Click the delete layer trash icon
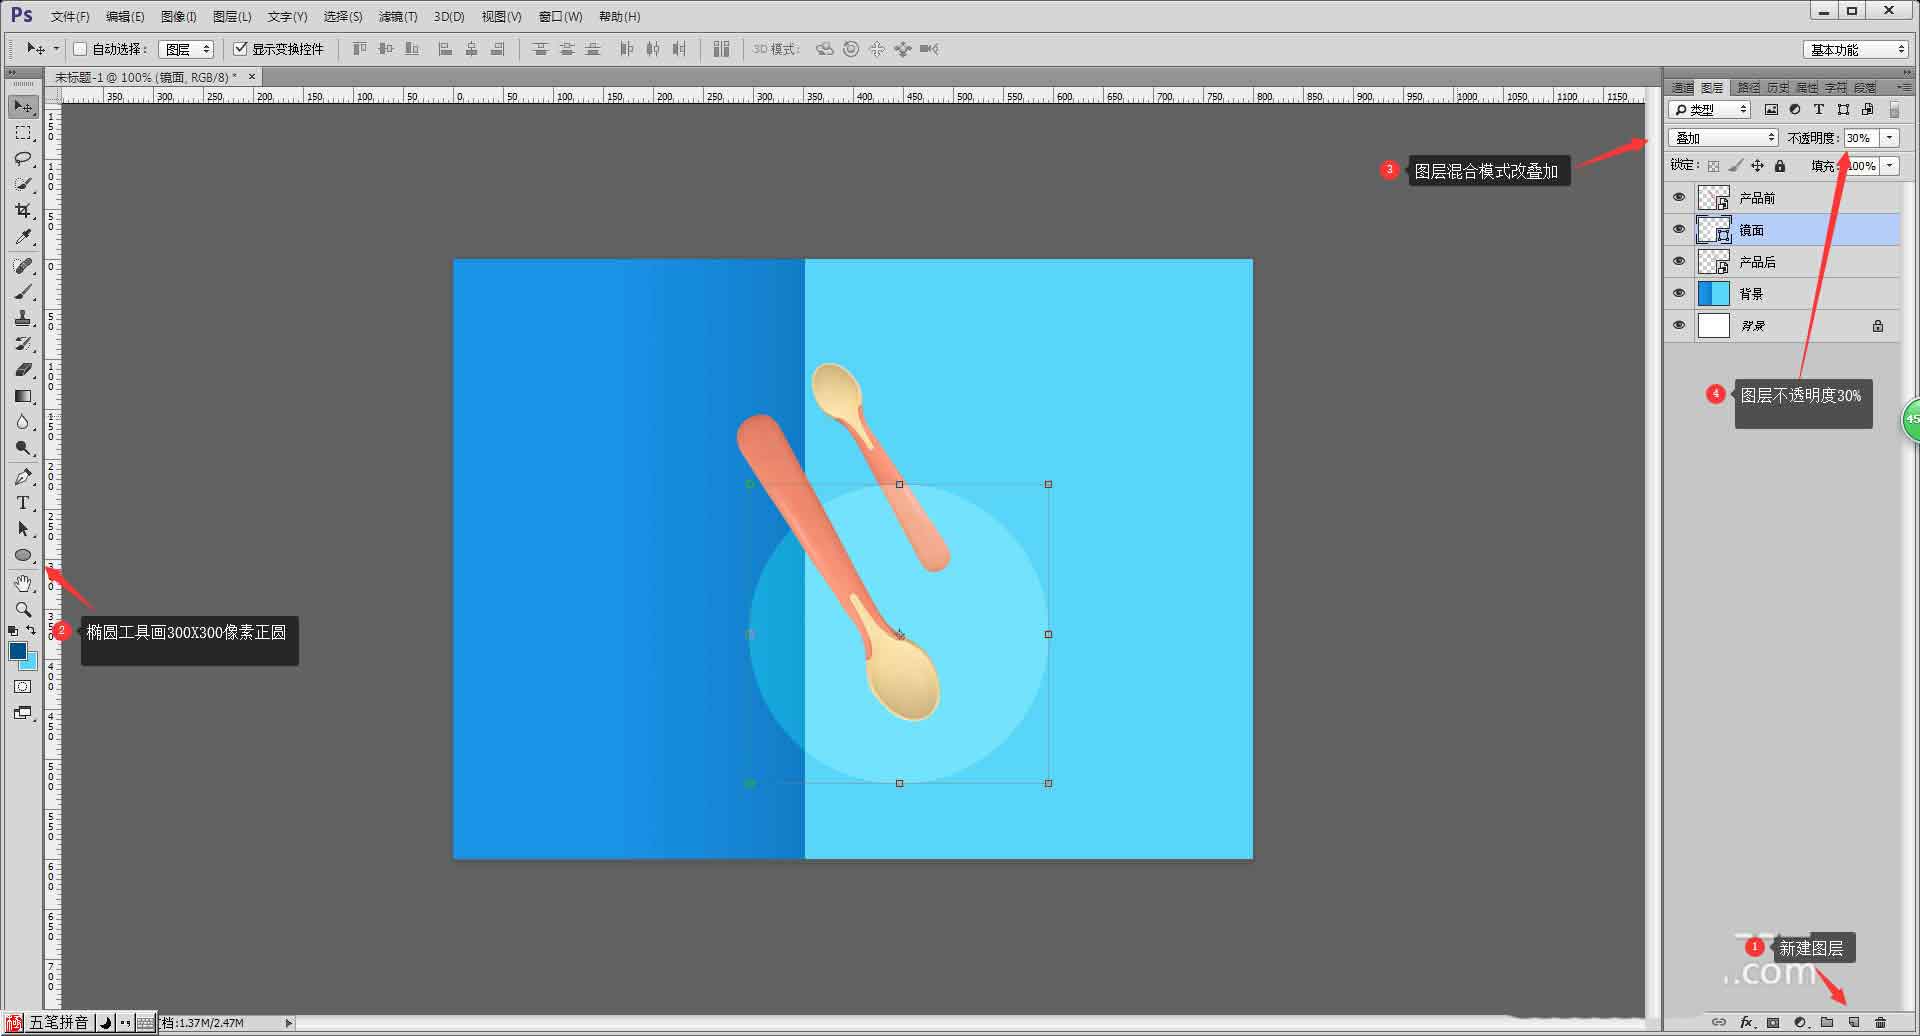The height and width of the screenshot is (1036, 1920). click(1880, 1022)
